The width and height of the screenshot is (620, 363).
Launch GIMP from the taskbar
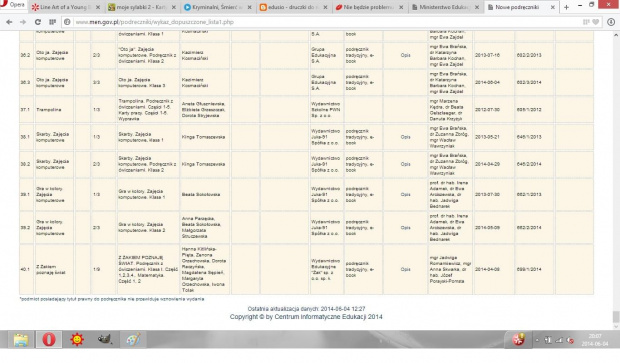[x=105, y=339]
